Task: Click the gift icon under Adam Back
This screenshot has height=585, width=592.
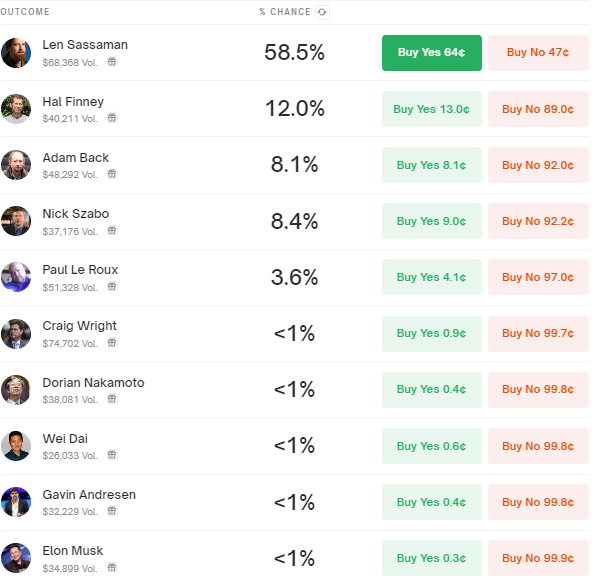Action: click(x=112, y=174)
